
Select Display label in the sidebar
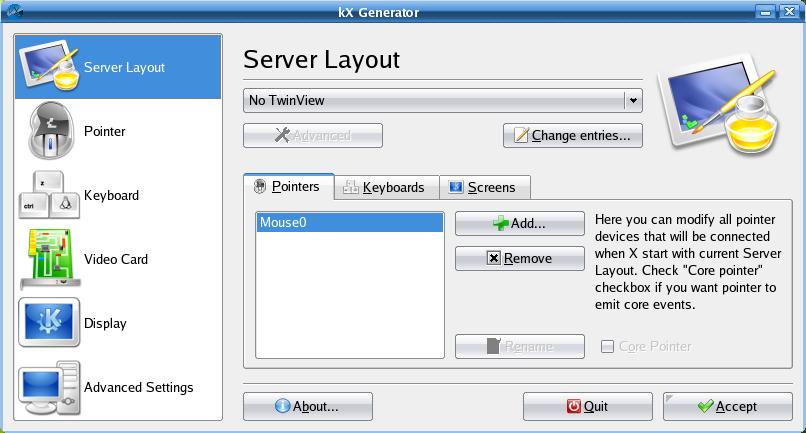pos(105,323)
